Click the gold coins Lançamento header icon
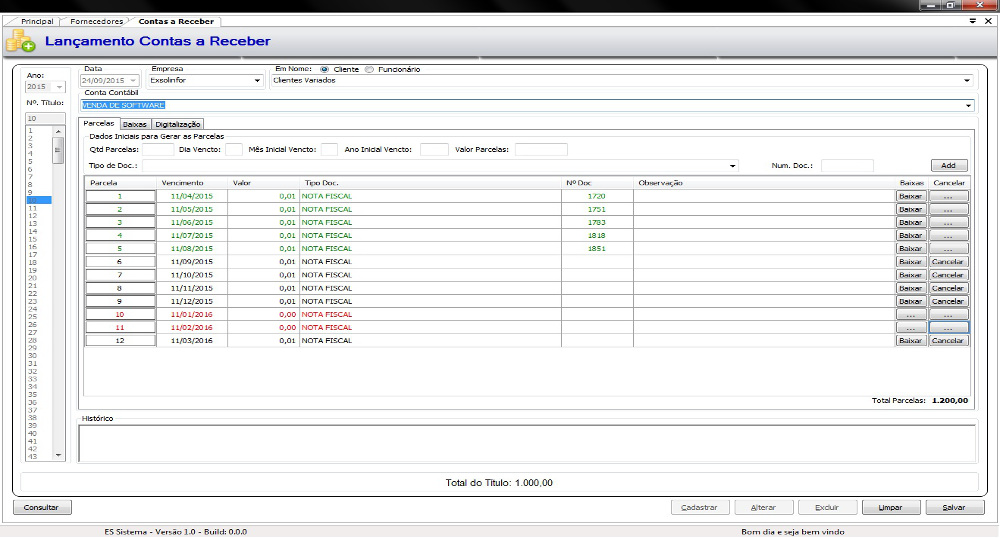1000x538 pixels. click(x=20, y=42)
